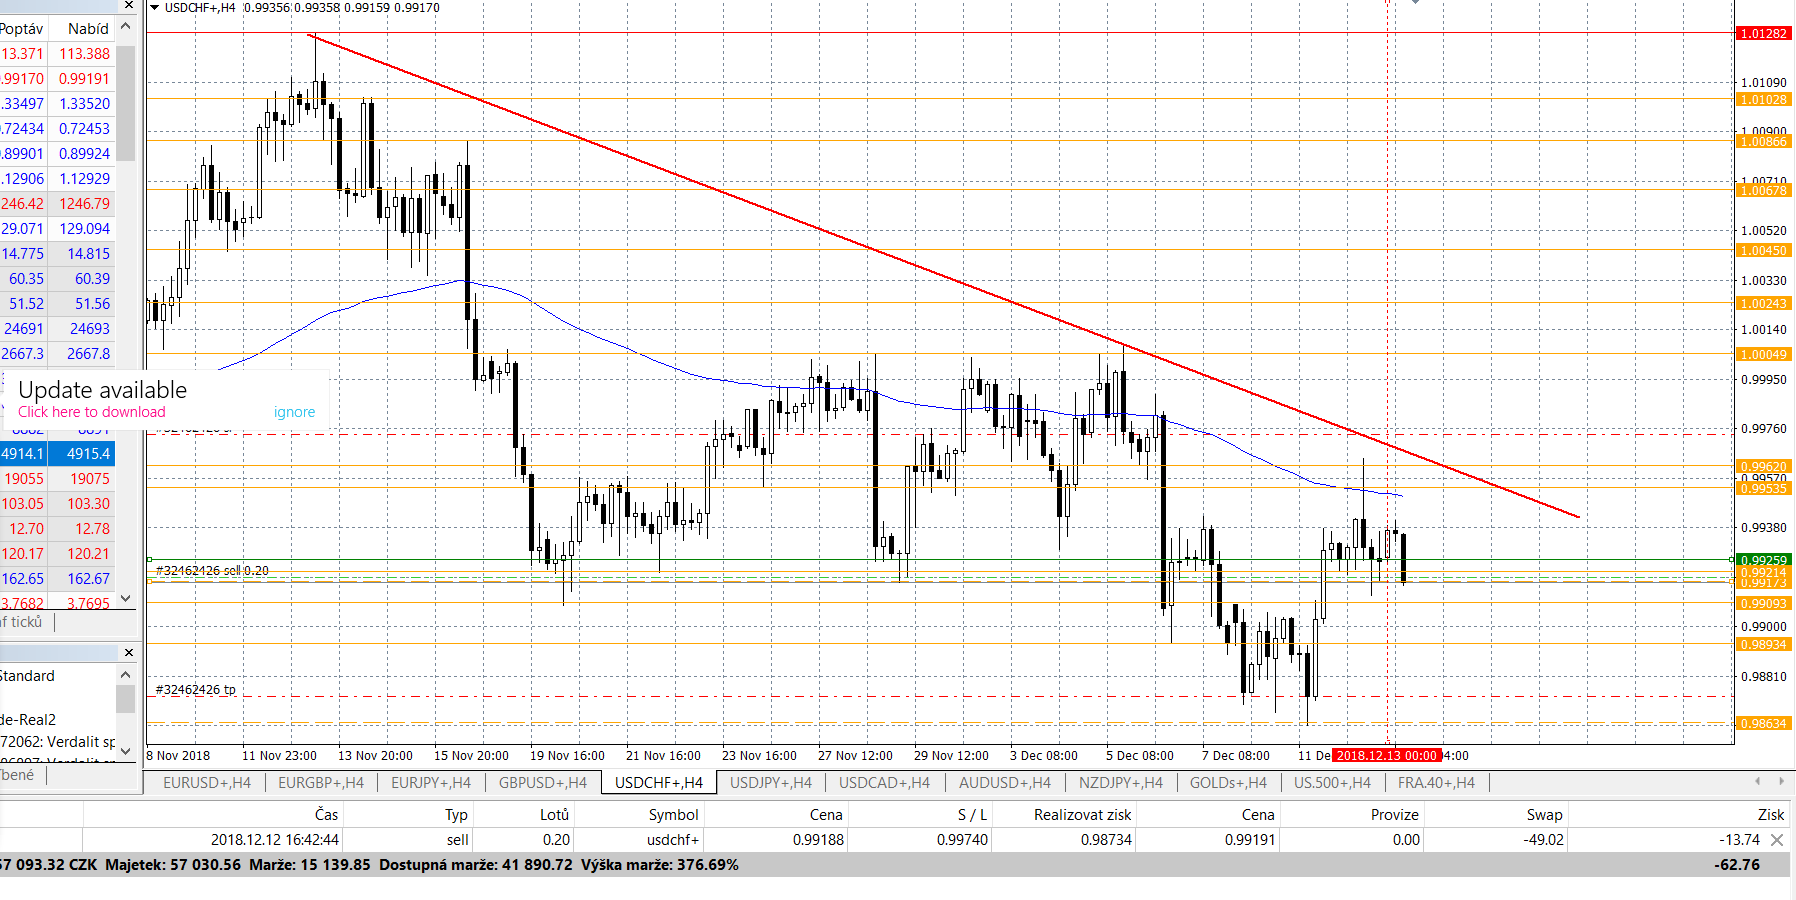Click the stop loss value 0.99740
The image size is (1796, 900).
pos(962,840)
